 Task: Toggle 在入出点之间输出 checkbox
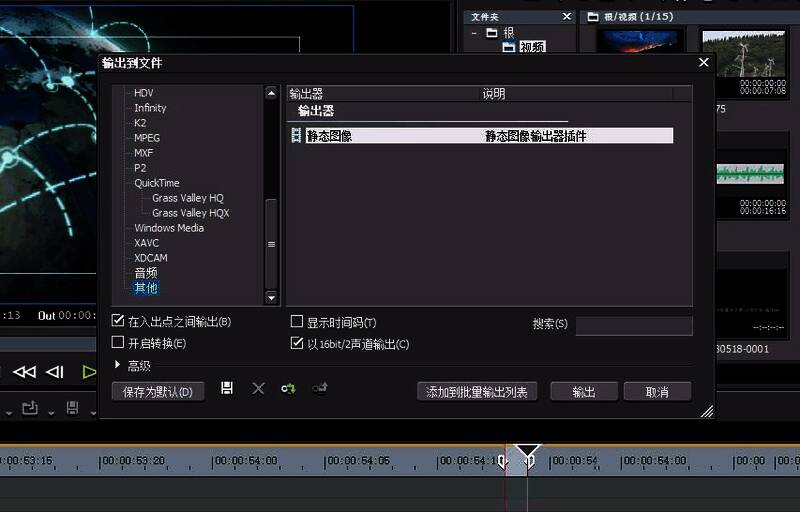(118, 320)
